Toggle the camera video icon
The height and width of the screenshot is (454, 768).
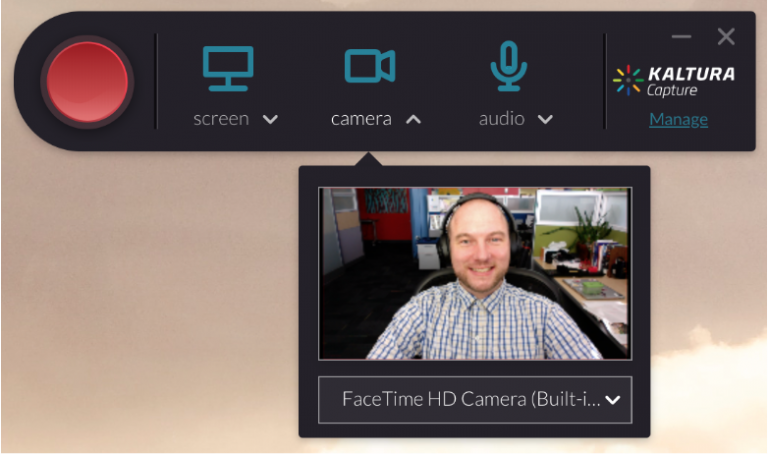tap(369, 66)
